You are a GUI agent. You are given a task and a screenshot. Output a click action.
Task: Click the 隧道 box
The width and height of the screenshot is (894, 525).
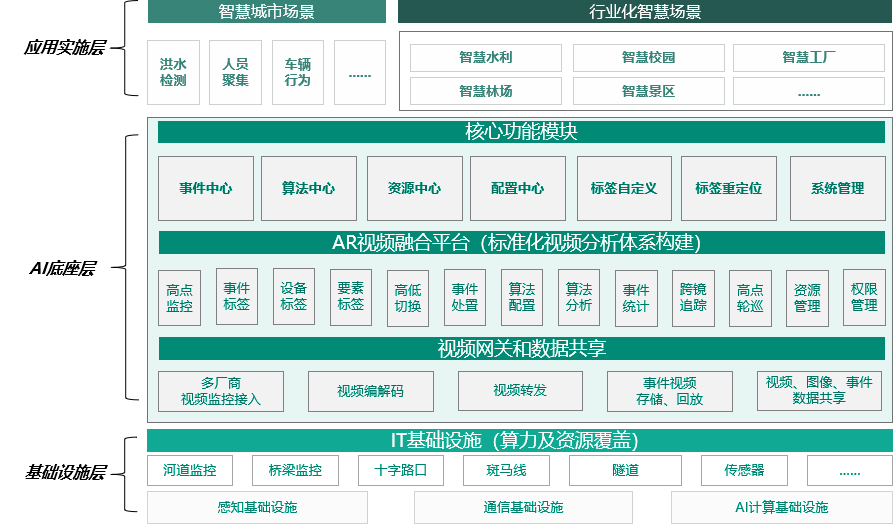coord(625,470)
